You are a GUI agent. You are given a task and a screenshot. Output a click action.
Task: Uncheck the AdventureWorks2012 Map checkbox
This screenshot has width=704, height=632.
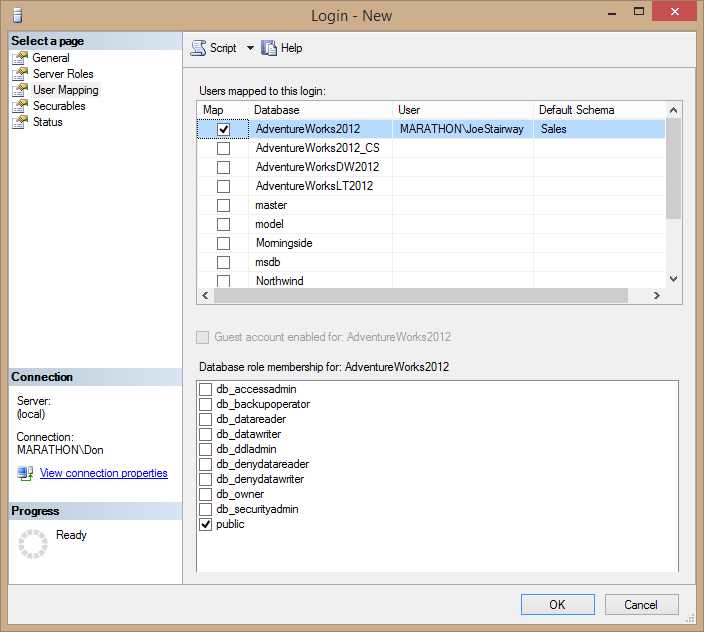click(x=223, y=129)
